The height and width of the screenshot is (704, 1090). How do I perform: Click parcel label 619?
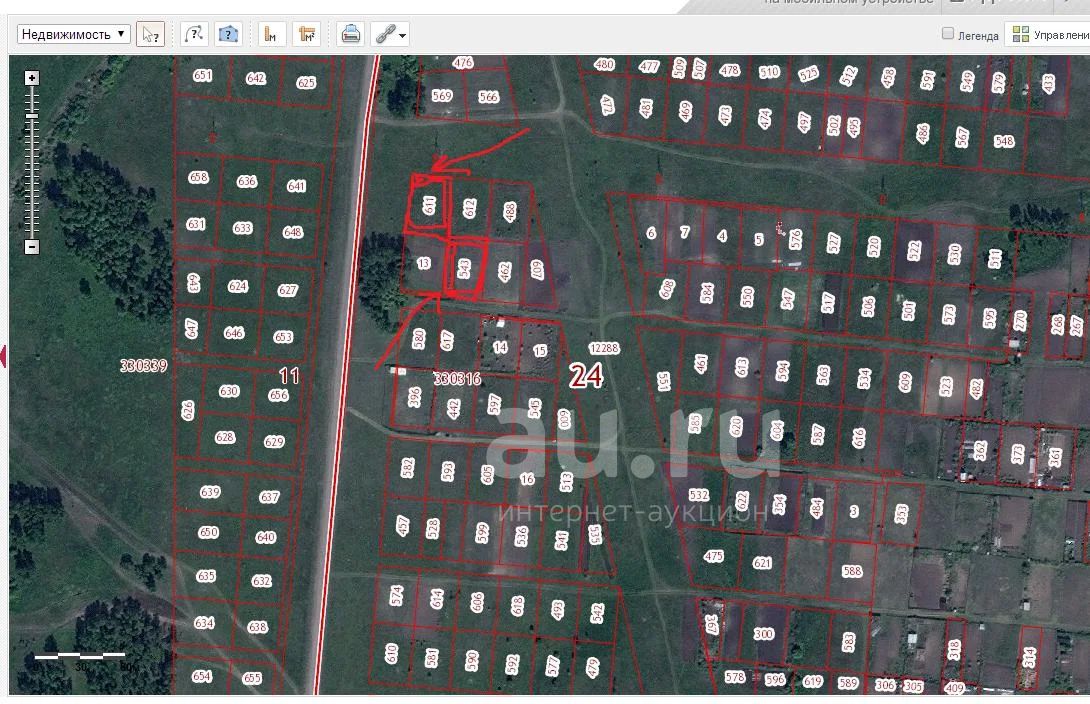coord(812,682)
